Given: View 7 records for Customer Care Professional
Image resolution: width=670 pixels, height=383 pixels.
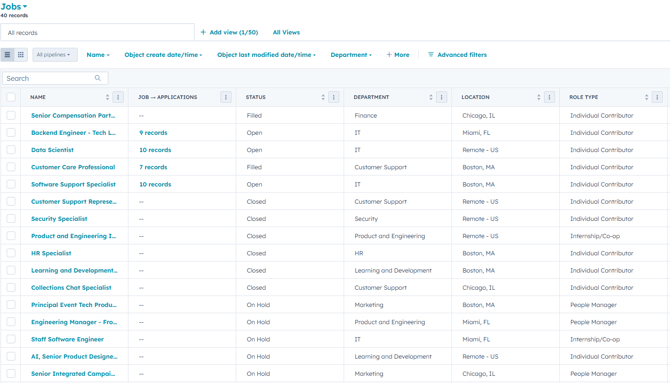Looking at the screenshot, I should [x=153, y=167].
